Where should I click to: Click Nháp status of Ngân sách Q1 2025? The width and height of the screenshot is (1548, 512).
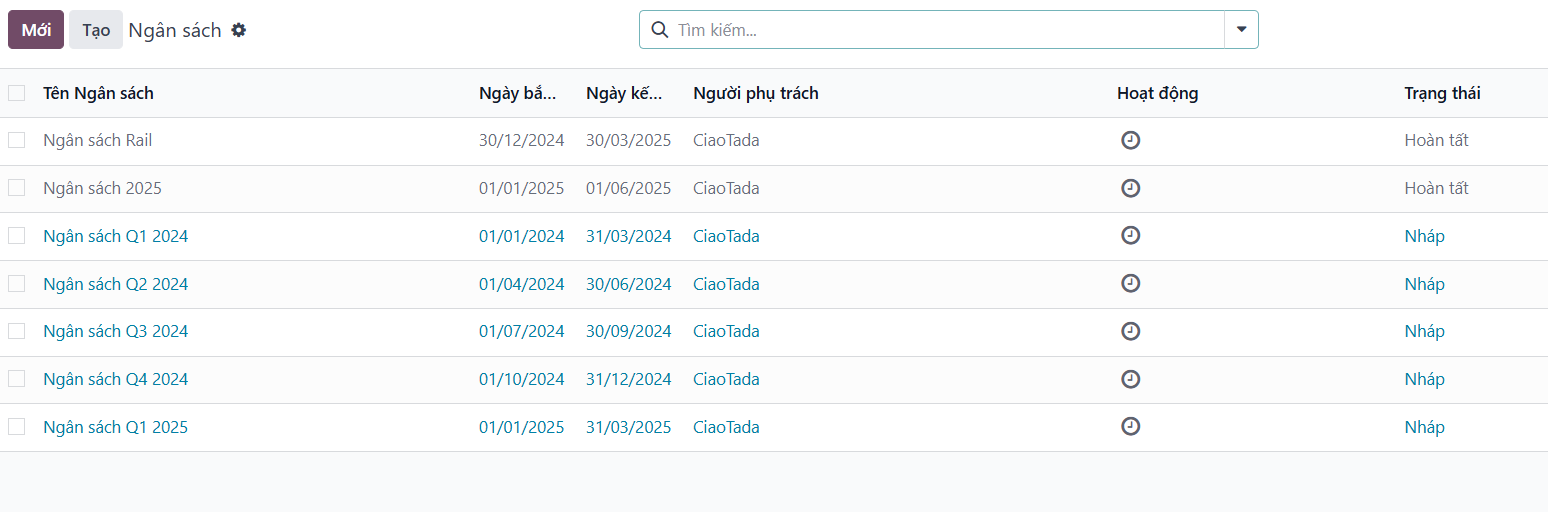click(x=1424, y=427)
